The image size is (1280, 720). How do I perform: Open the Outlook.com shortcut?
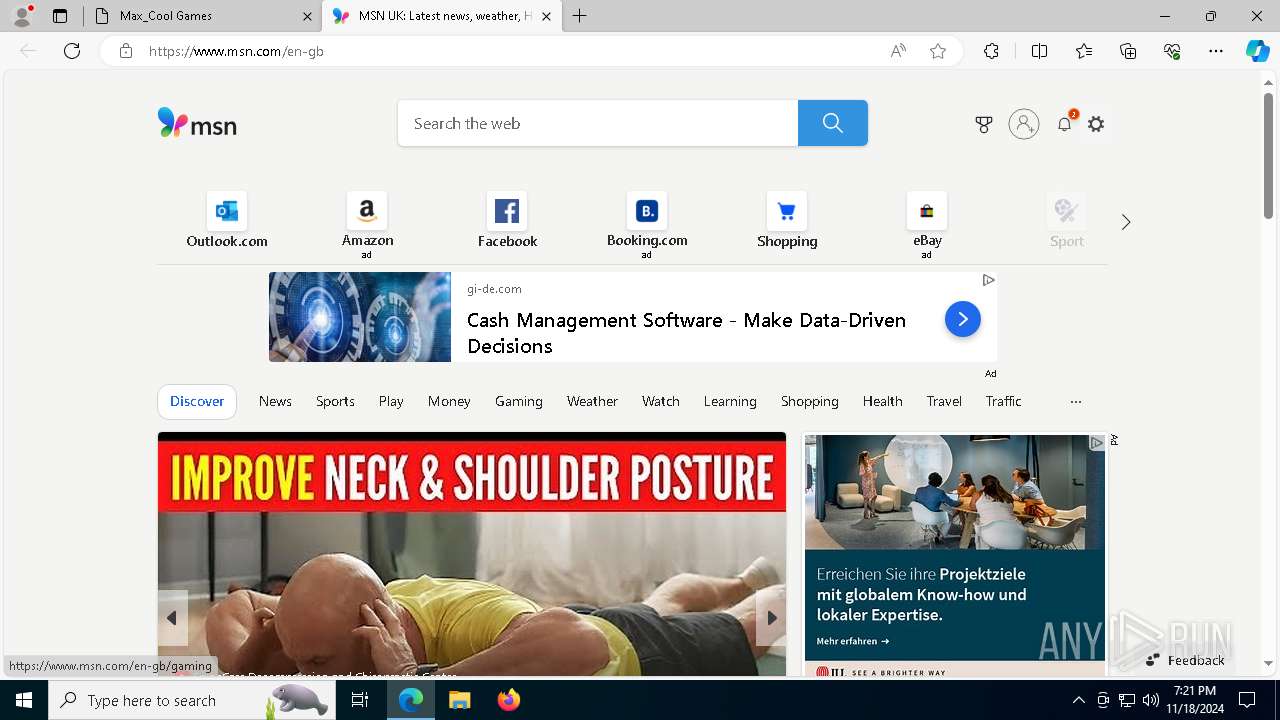[227, 220]
